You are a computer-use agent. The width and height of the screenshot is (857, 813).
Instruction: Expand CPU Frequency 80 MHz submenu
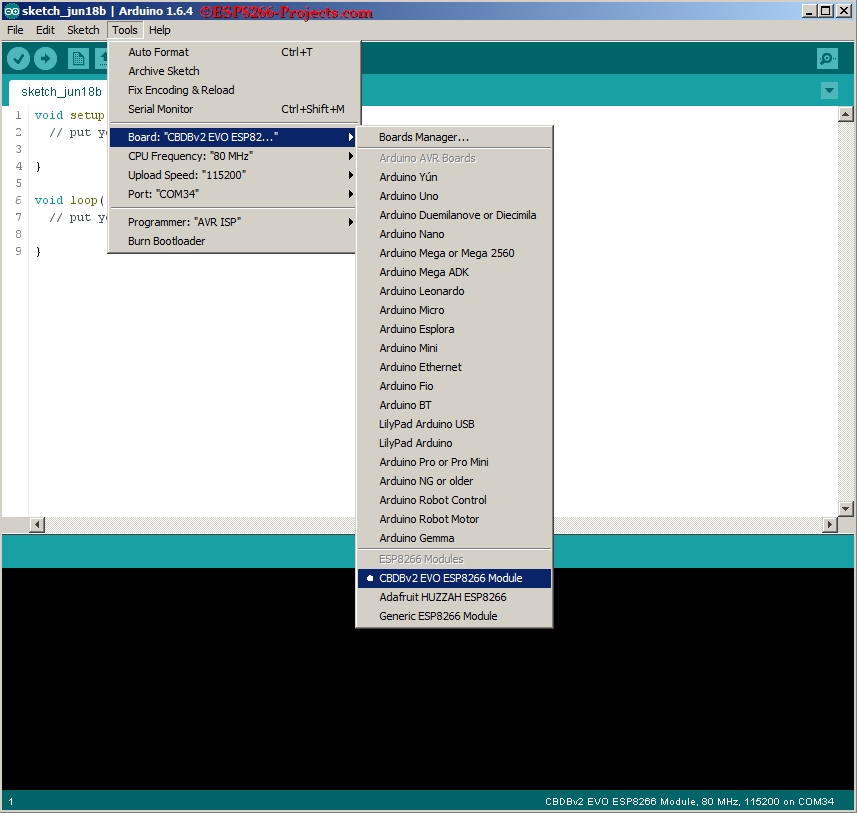point(234,156)
